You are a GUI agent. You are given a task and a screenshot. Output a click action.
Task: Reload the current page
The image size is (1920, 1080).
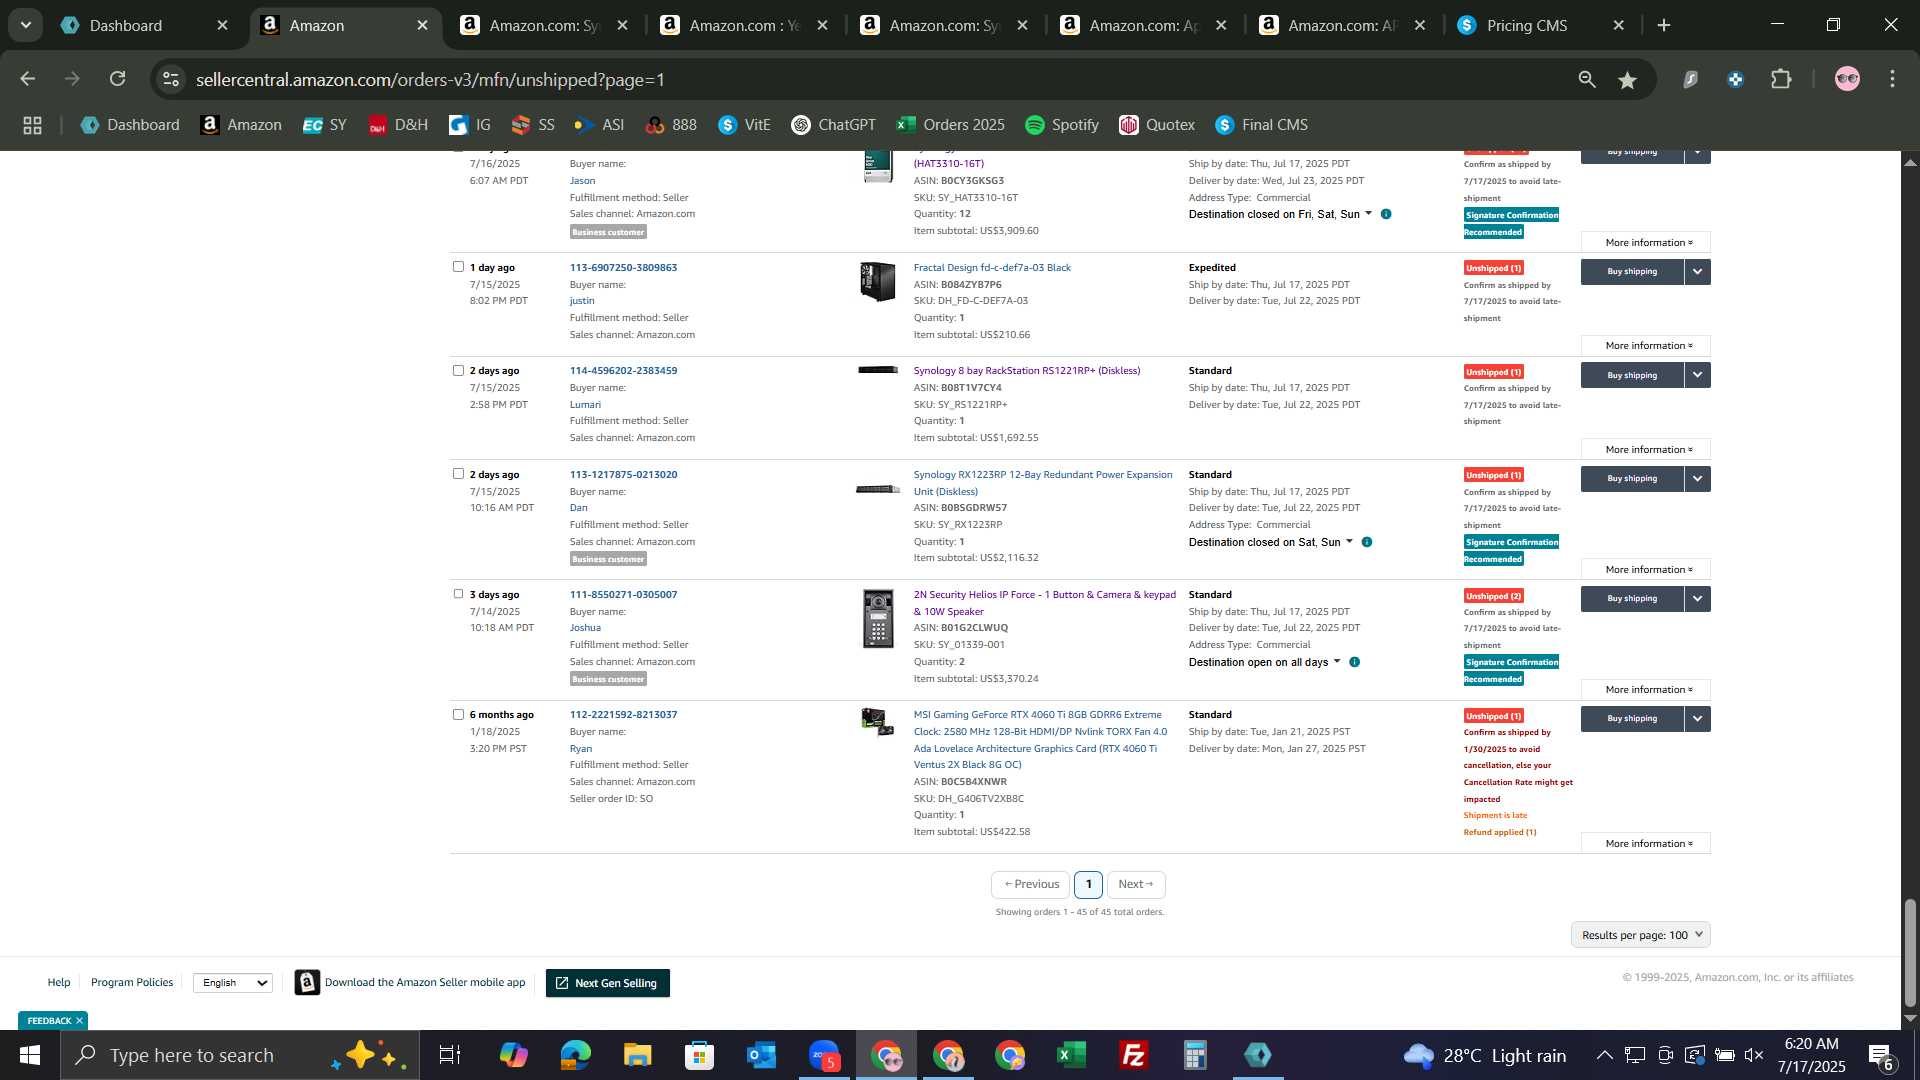pos(117,79)
